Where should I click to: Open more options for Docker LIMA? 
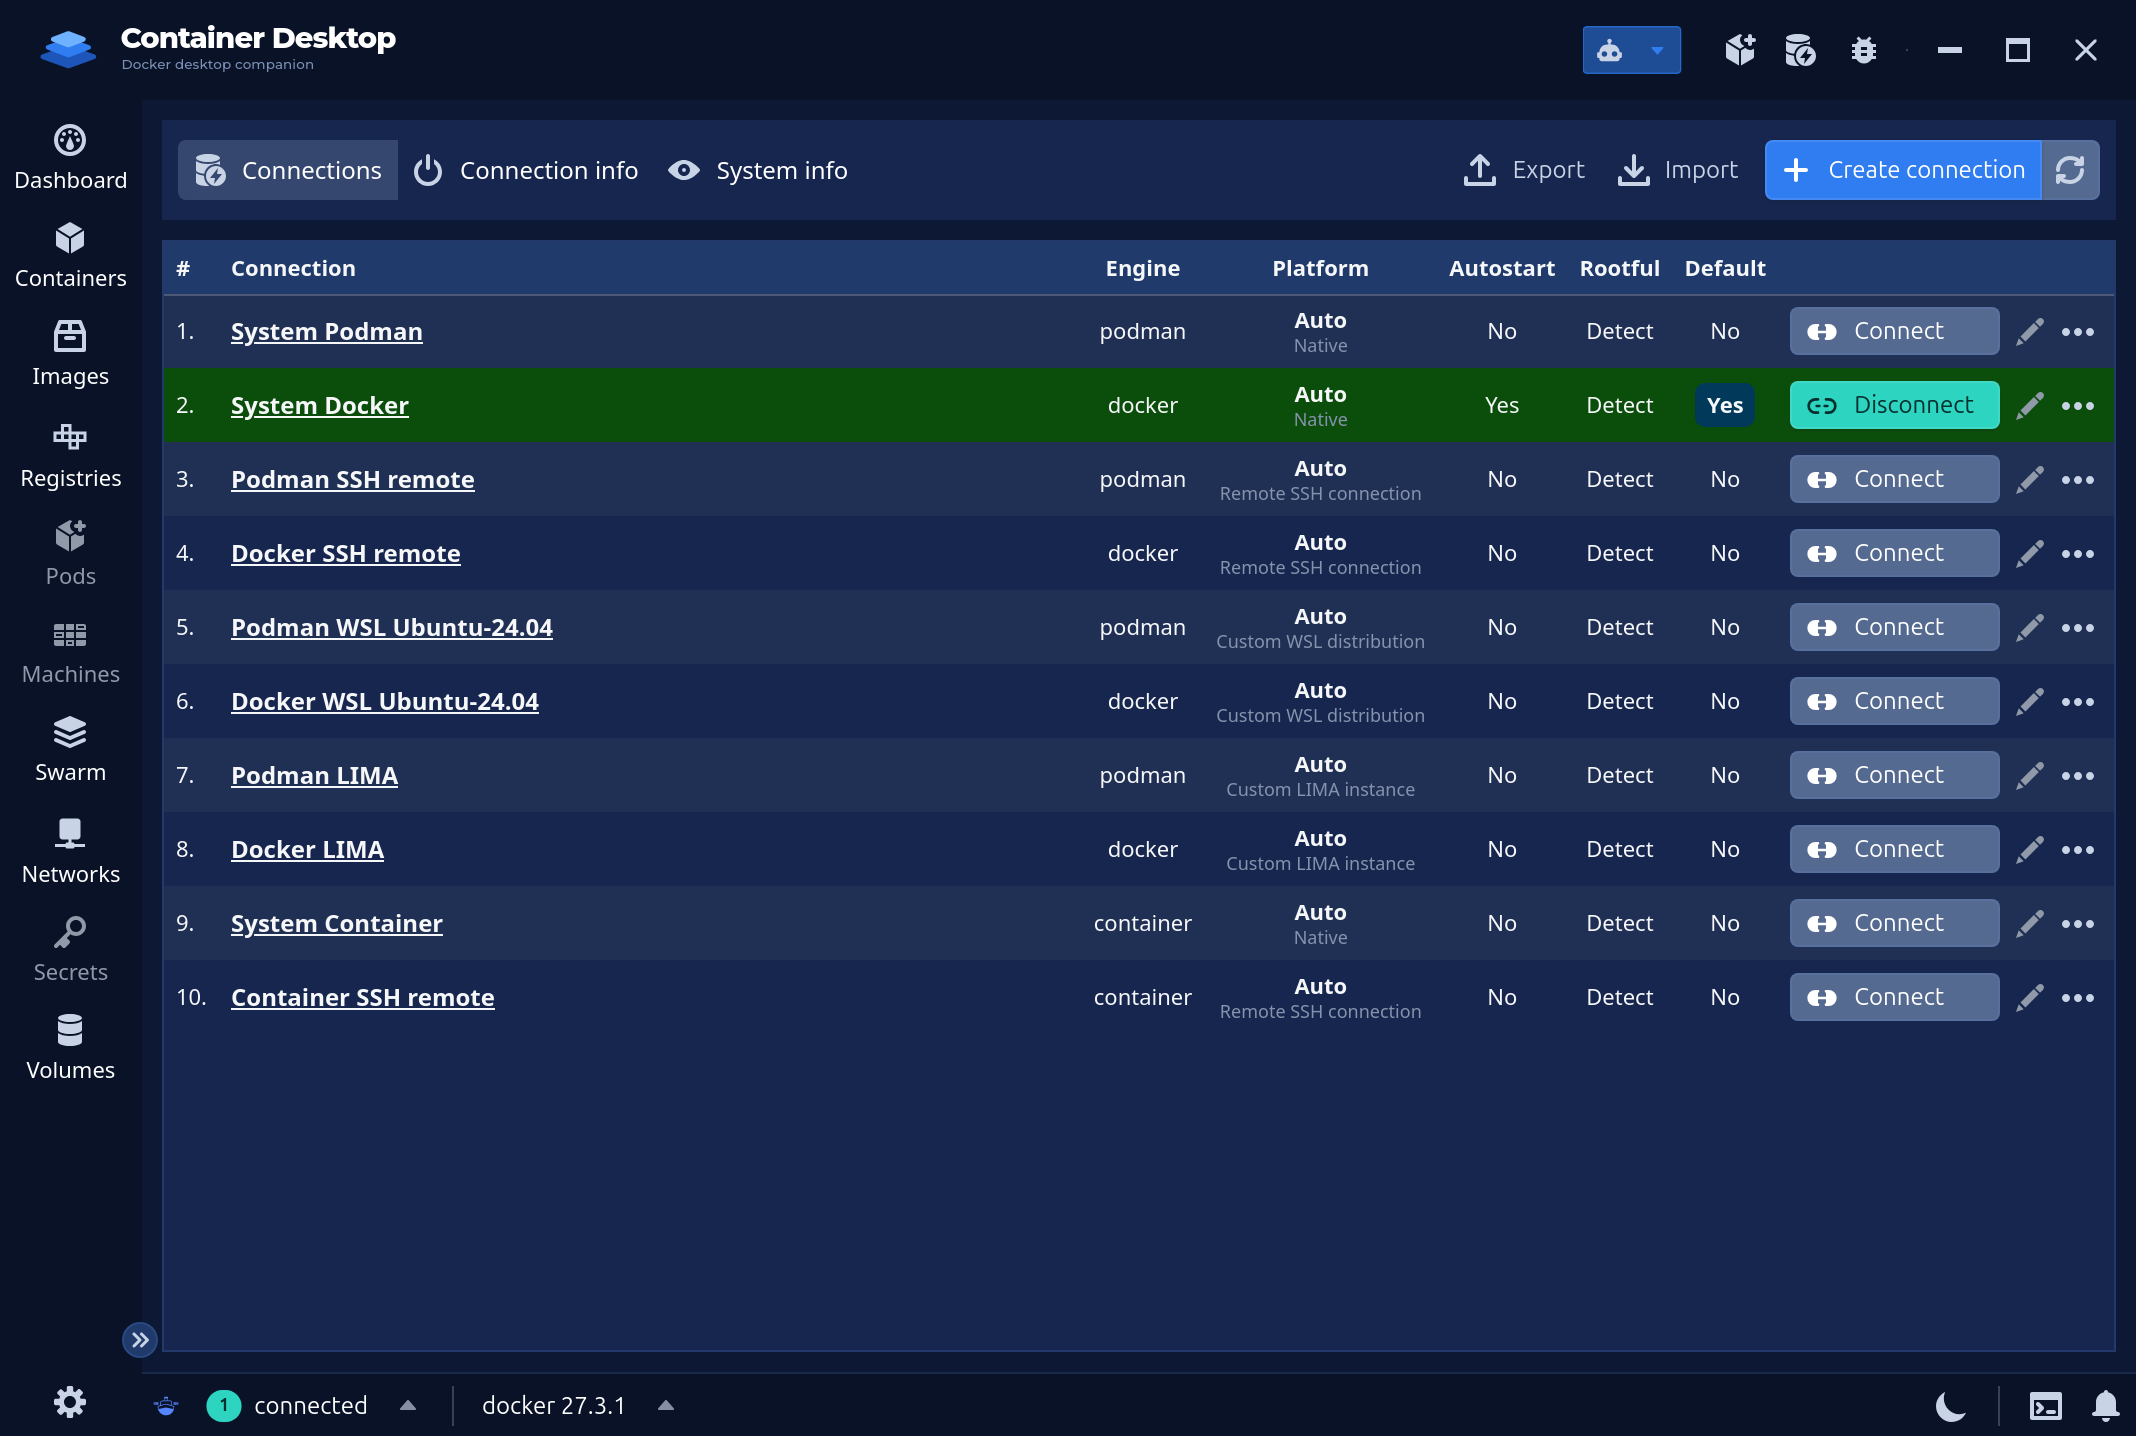(x=2078, y=850)
